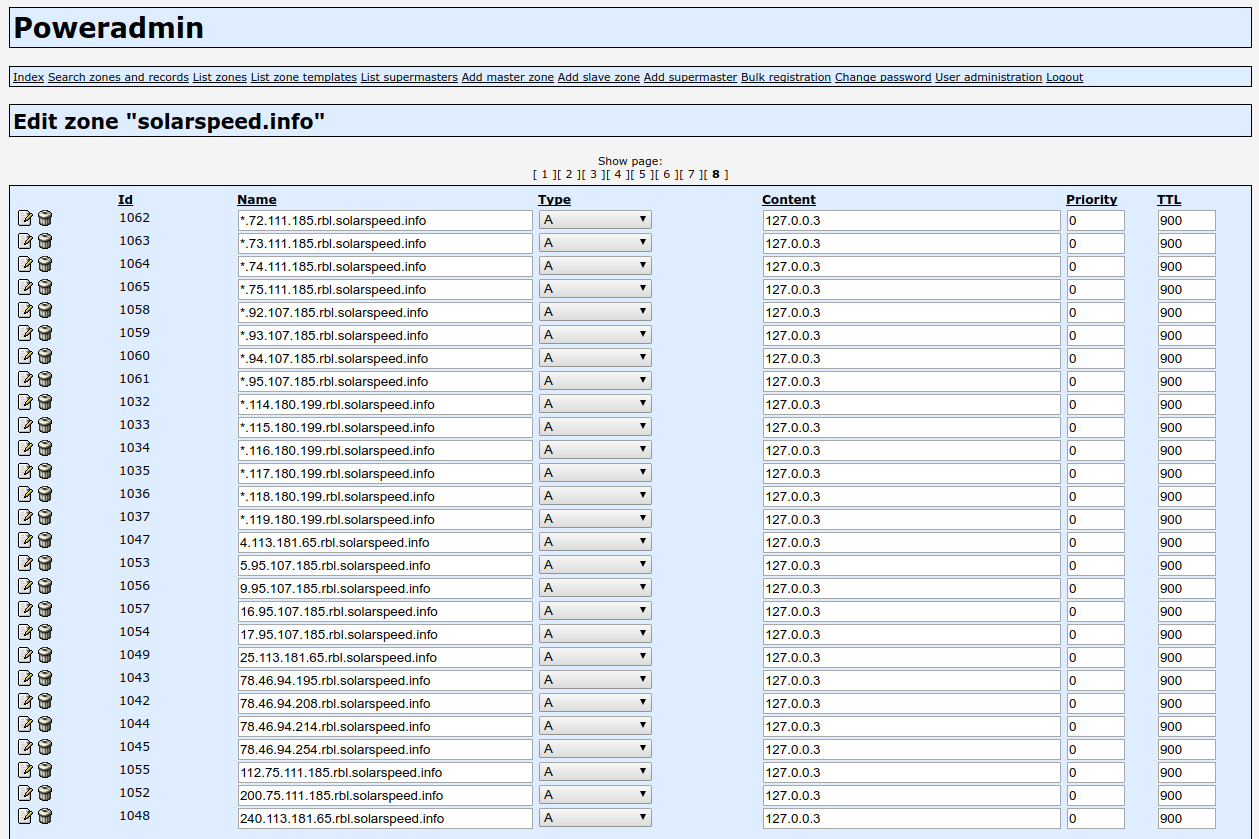Delete record 1062 with trash icon
The width and height of the screenshot is (1259, 839).
pos(45,218)
